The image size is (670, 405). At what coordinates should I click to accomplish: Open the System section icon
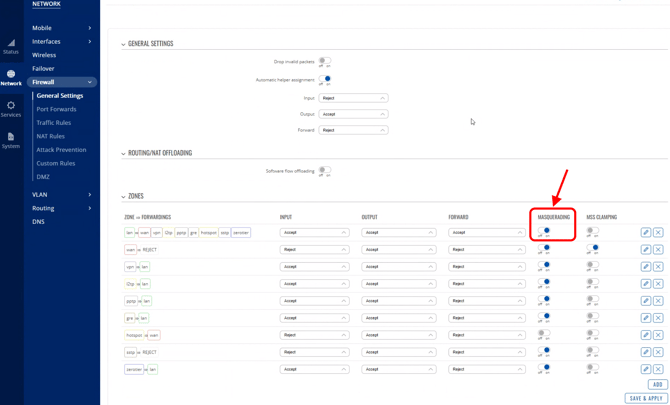pos(11,140)
